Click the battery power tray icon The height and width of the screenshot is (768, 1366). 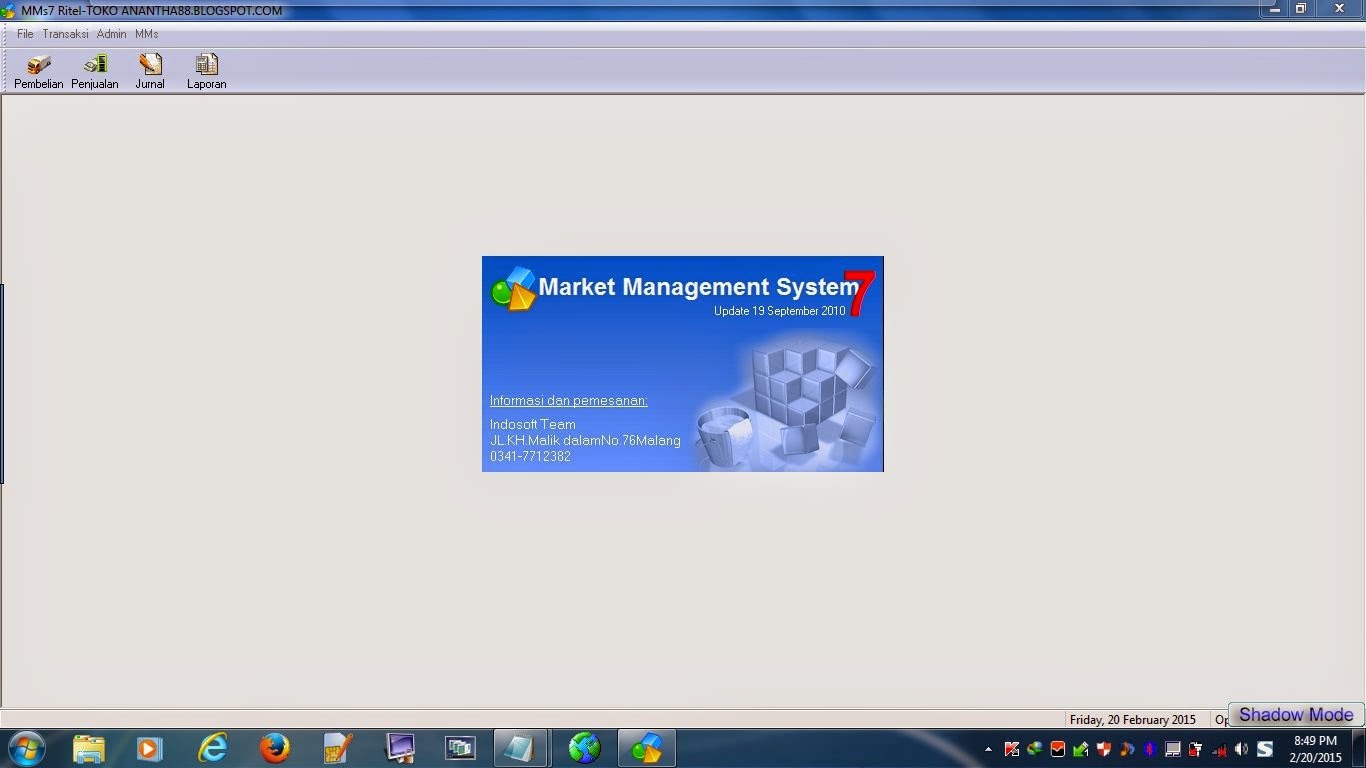[x=1195, y=749]
